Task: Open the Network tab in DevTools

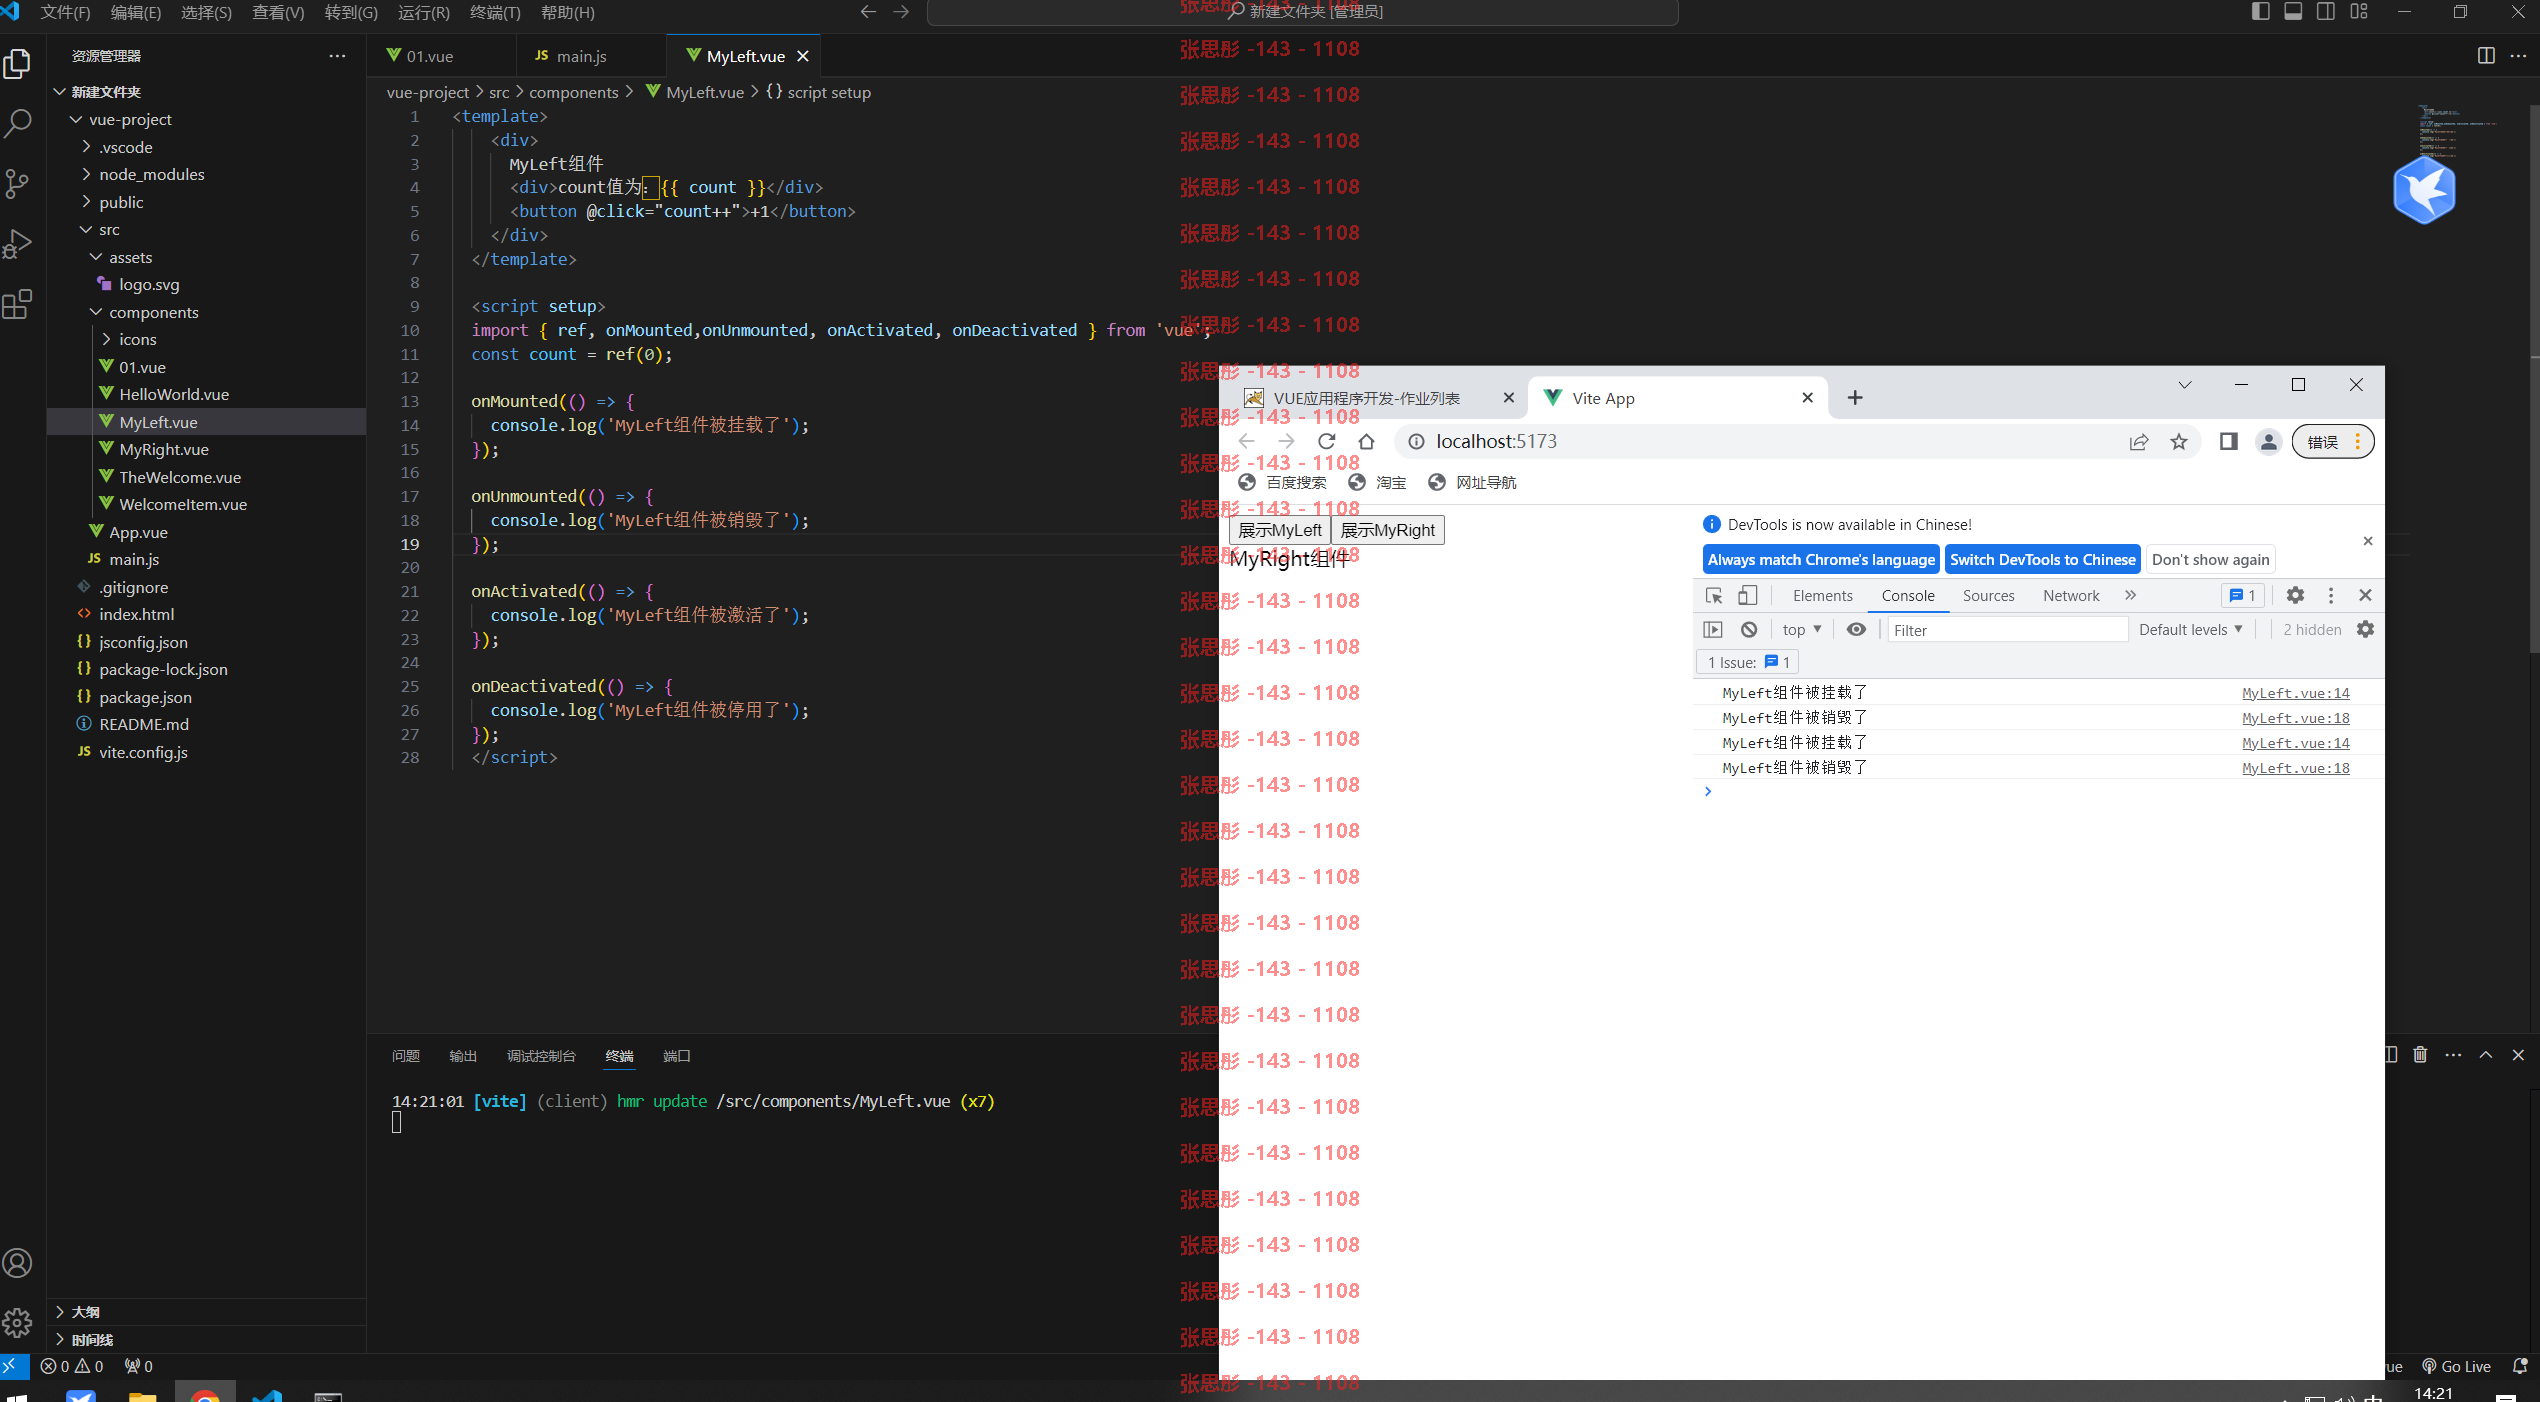Action: (2071, 596)
